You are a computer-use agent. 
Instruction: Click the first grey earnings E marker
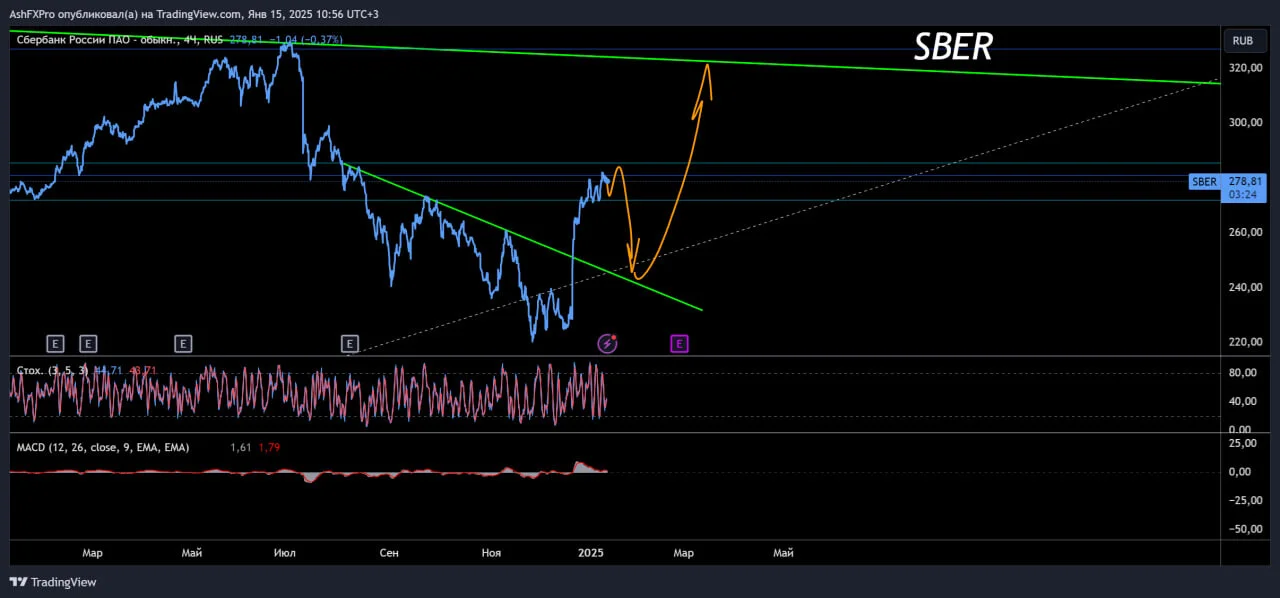pyautogui.click(x=55, y=344)
